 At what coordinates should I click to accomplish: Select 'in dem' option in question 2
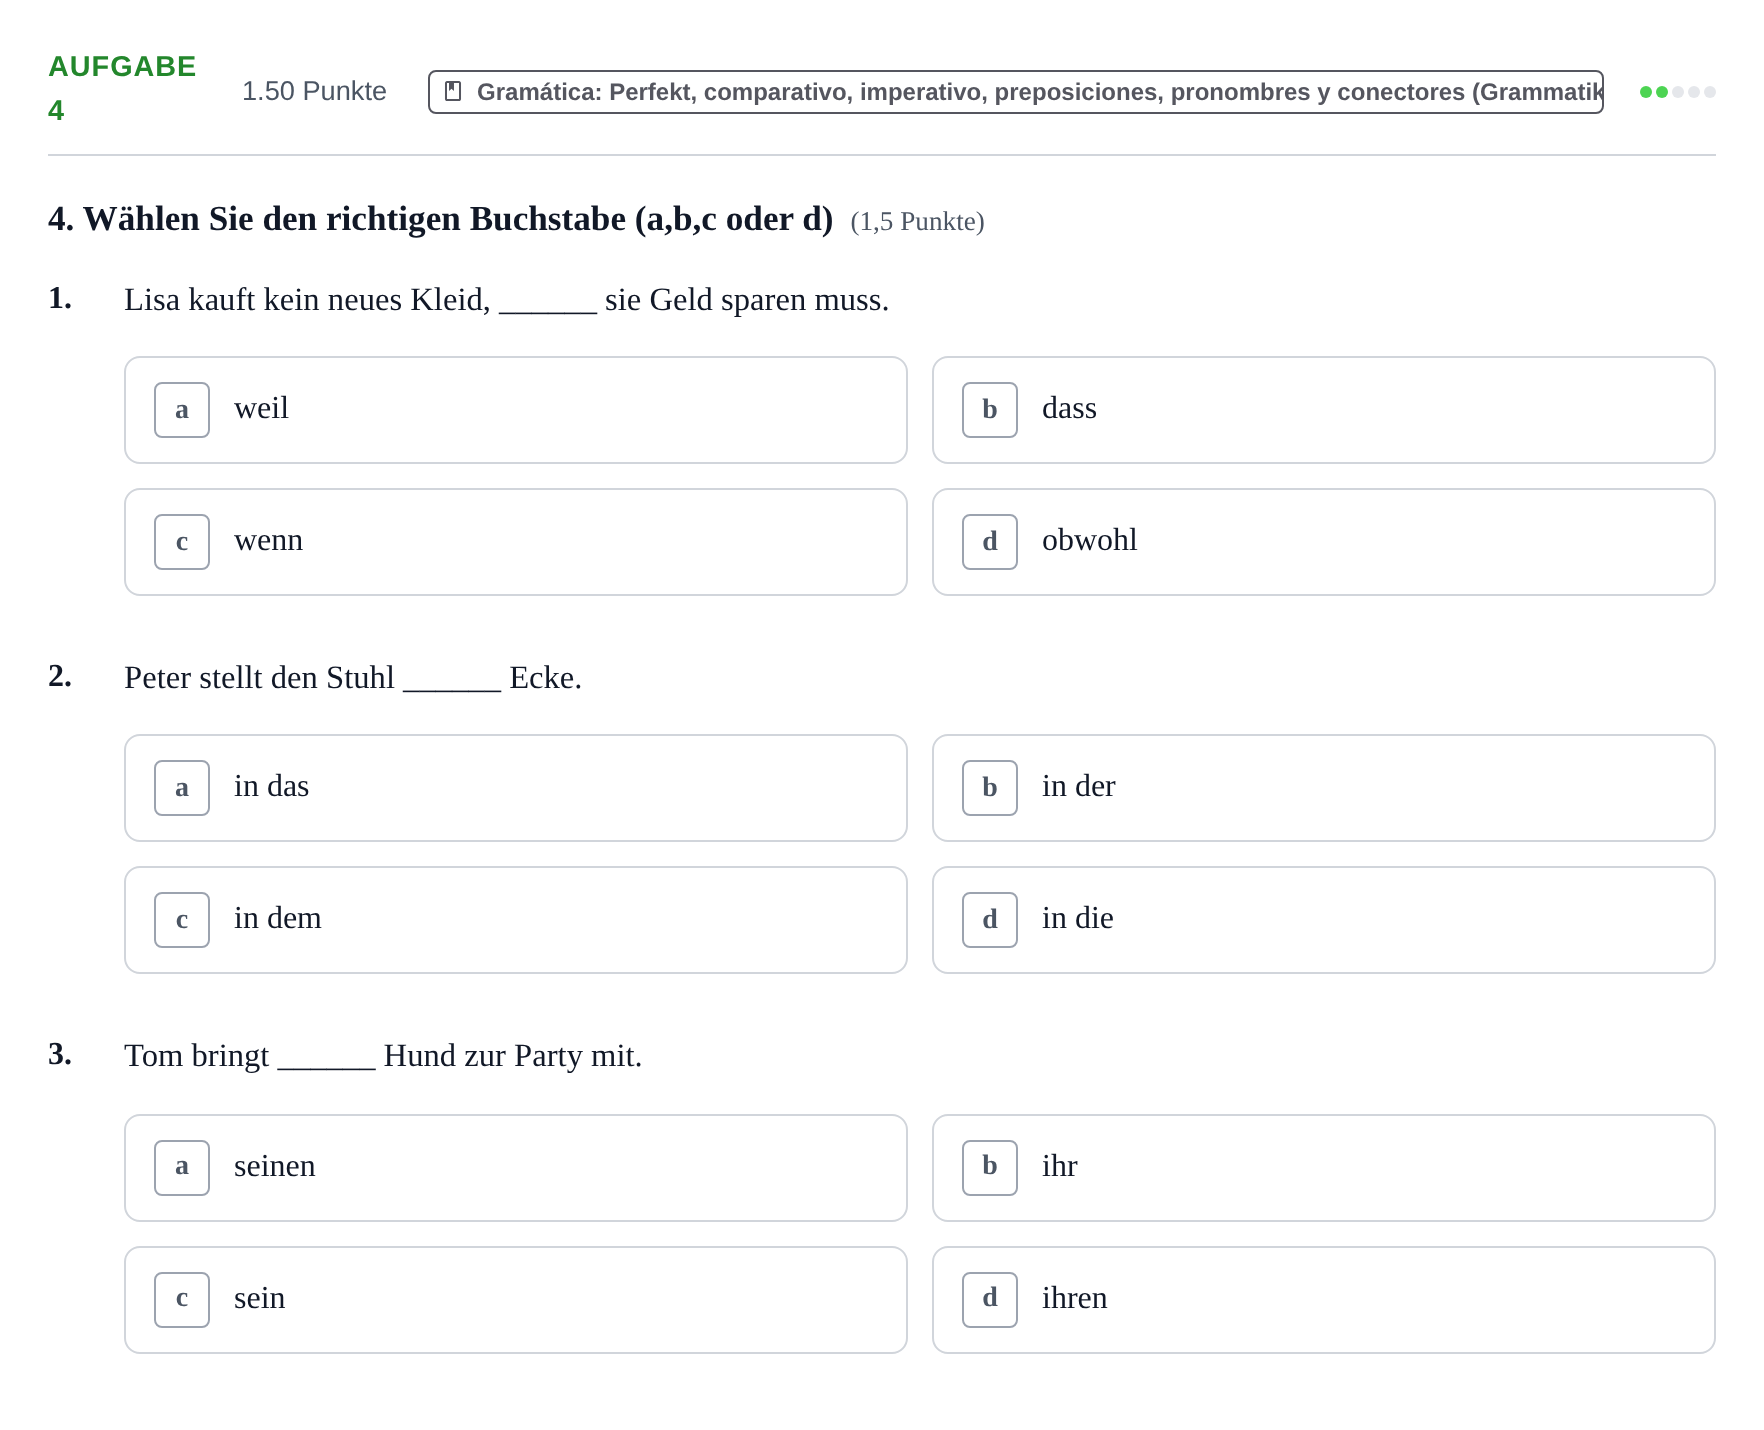(516, 920)
